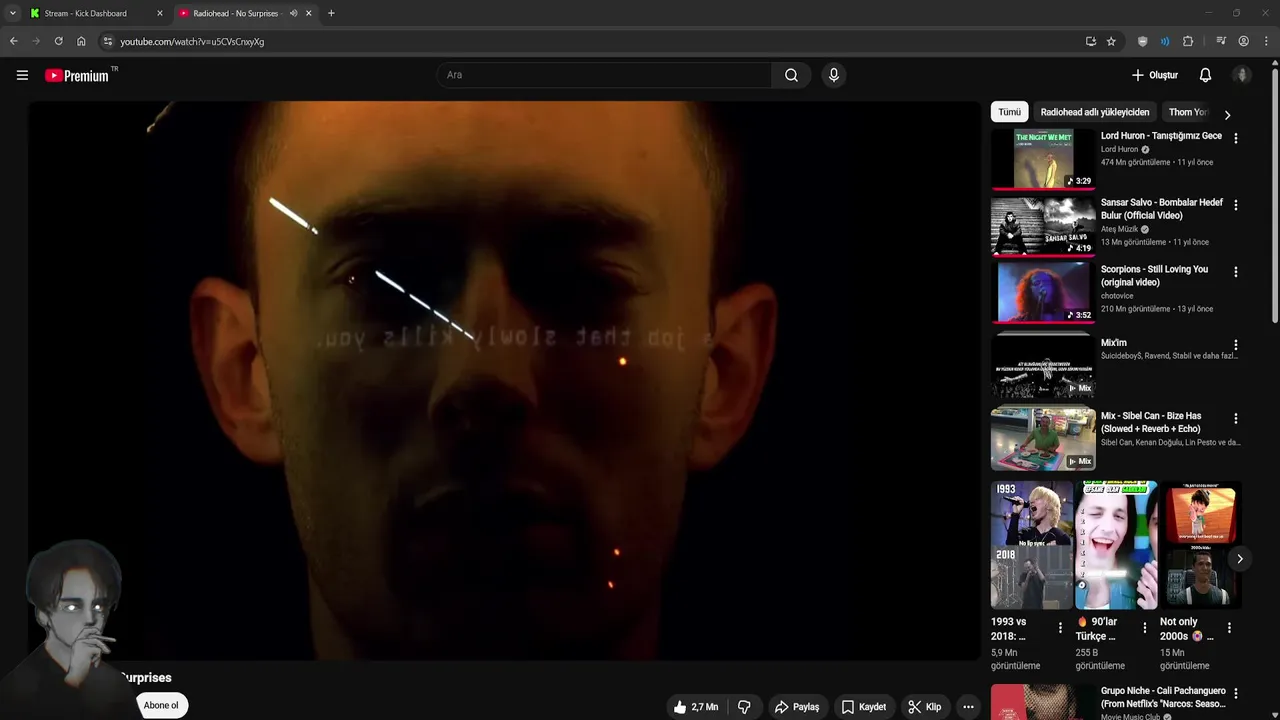Dislike the video
Viewport: 1280px width, 720px height.
coord(744,707)
